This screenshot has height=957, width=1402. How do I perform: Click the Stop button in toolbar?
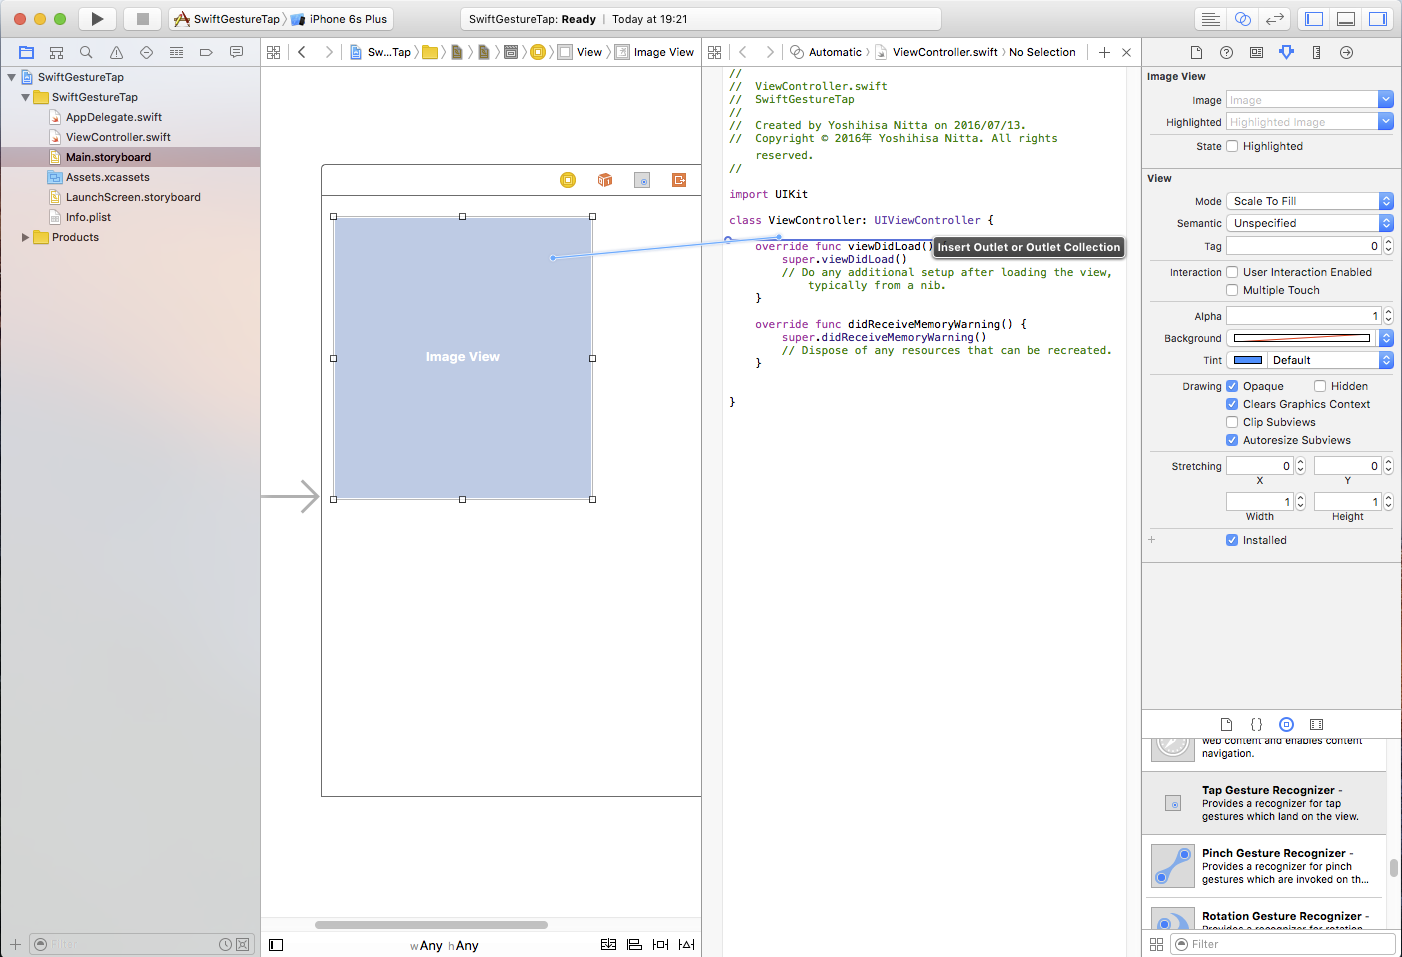pyautogui.click(x=142, y=19)
